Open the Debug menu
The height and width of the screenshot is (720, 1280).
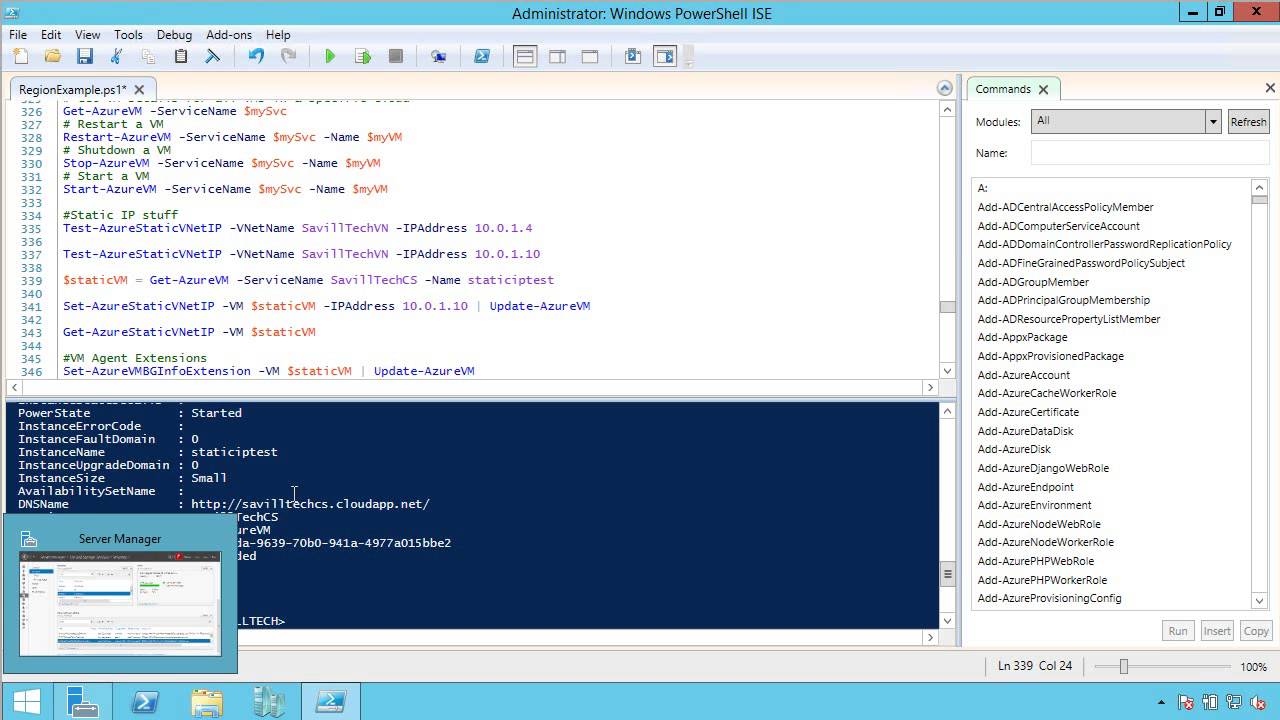click(174, 34)
